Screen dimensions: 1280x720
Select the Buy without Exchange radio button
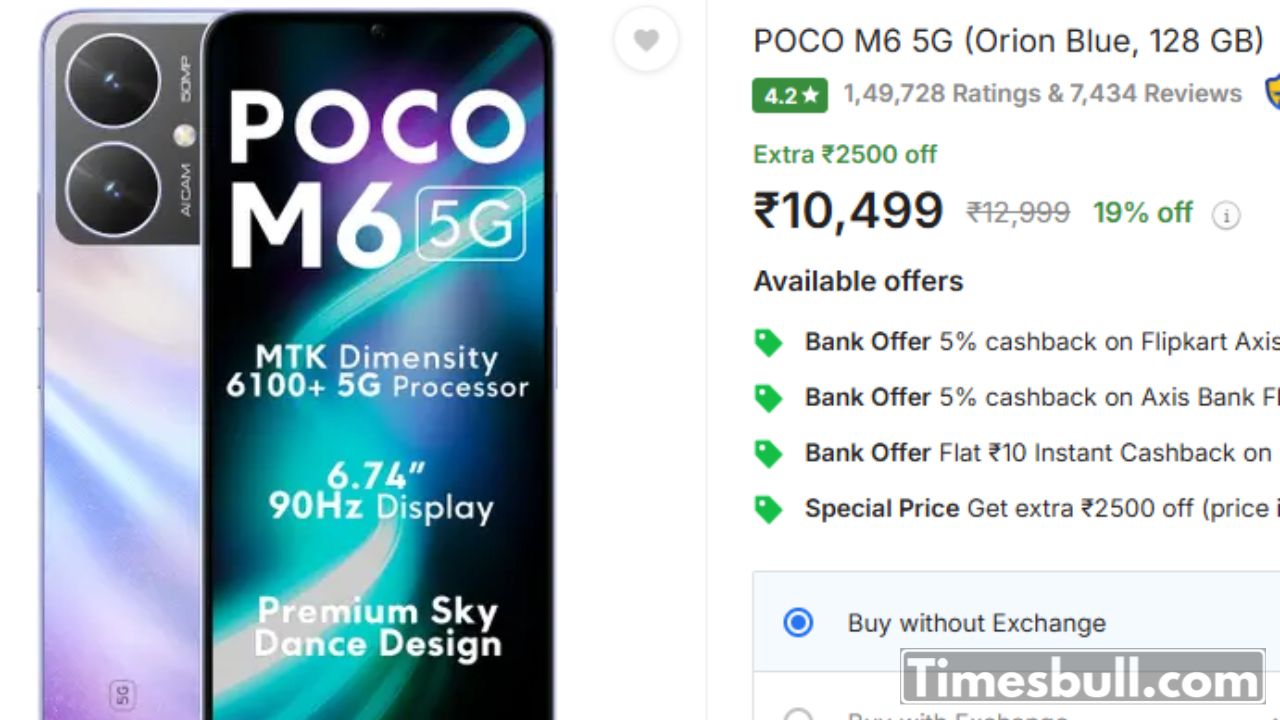[798, 623]
